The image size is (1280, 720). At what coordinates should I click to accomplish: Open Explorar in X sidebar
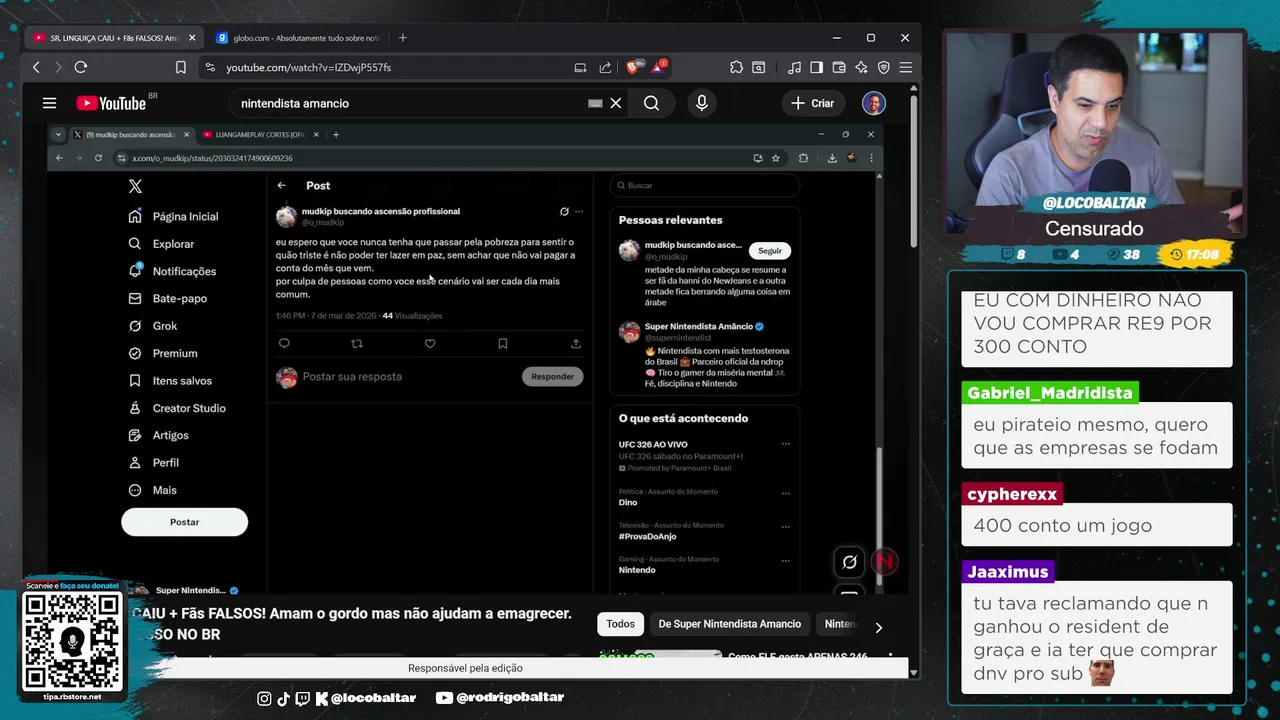click(162, 244)
